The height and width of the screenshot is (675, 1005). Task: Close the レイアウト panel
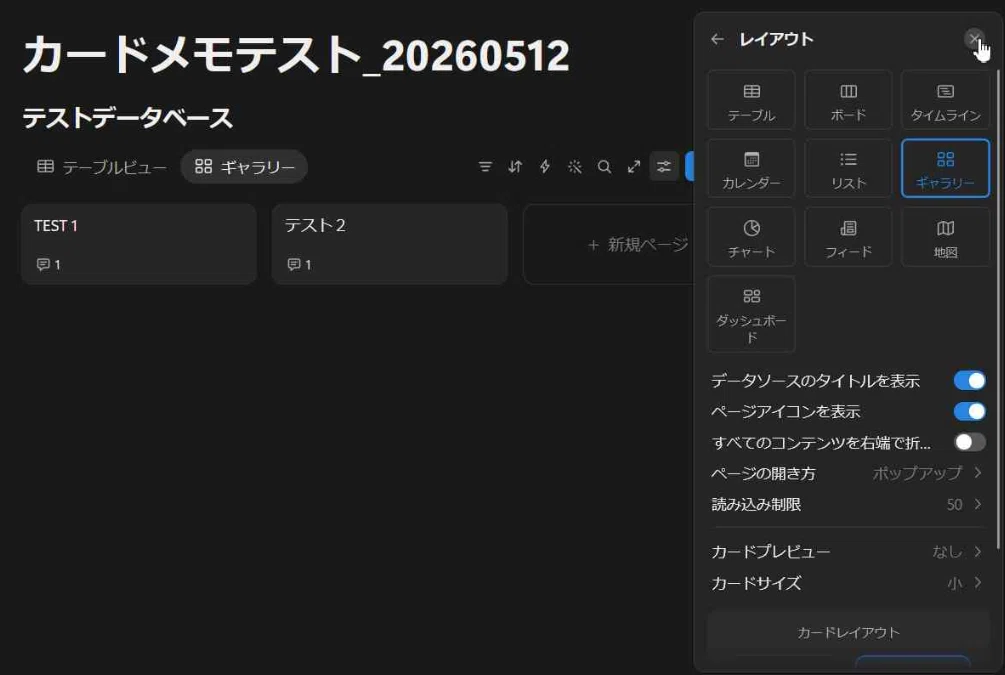[x=974, y=39]
